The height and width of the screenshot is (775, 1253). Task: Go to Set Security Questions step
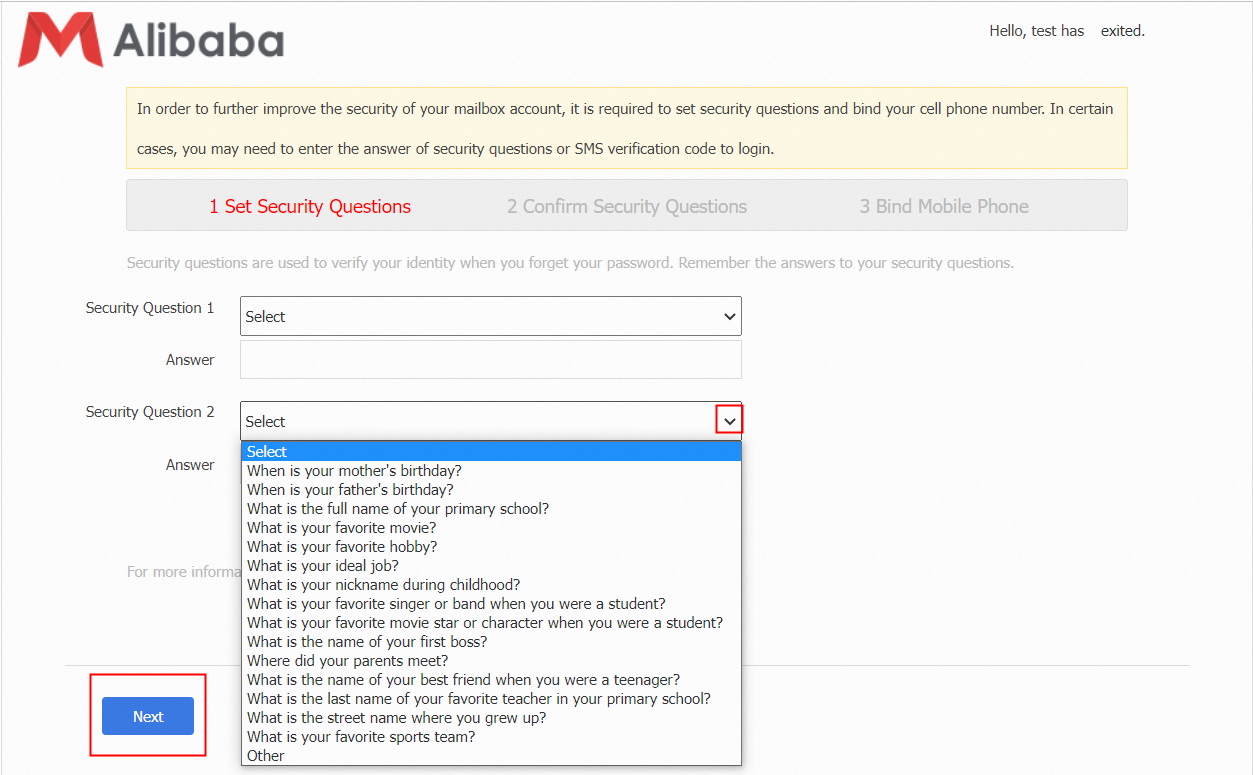tap(310, 207)
